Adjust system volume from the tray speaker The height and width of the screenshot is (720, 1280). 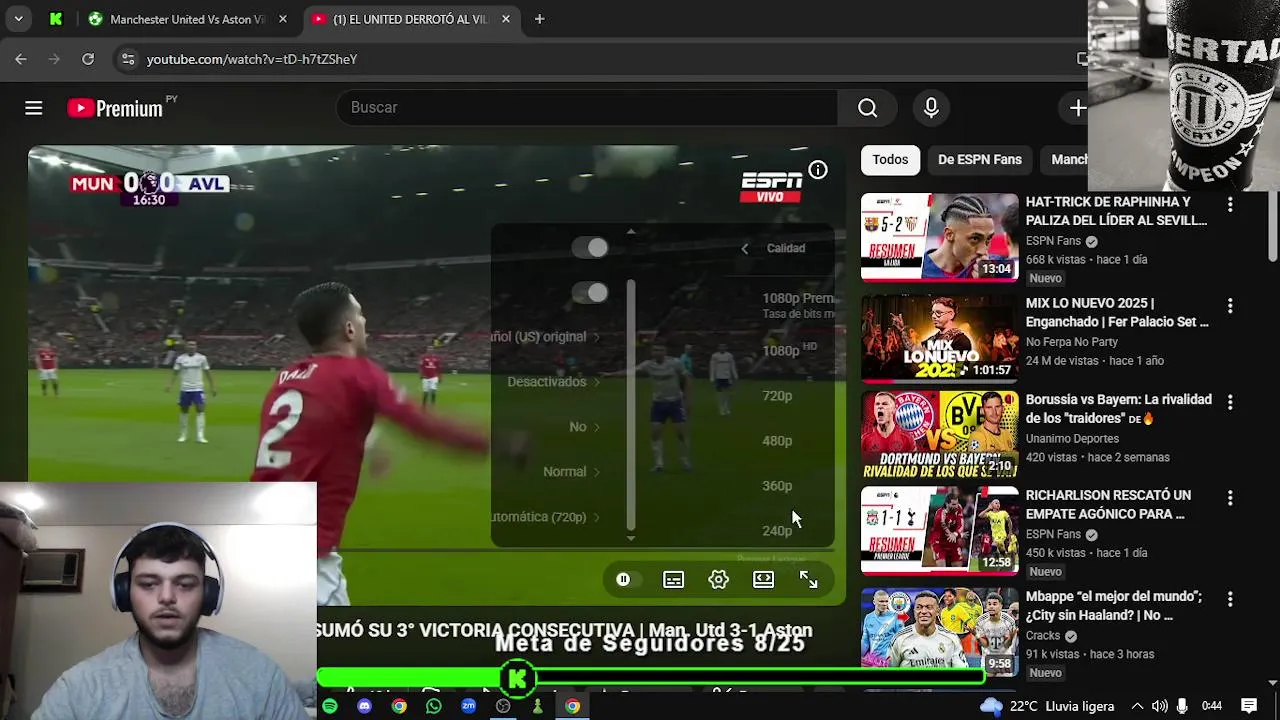click(x=1159, y=706)
